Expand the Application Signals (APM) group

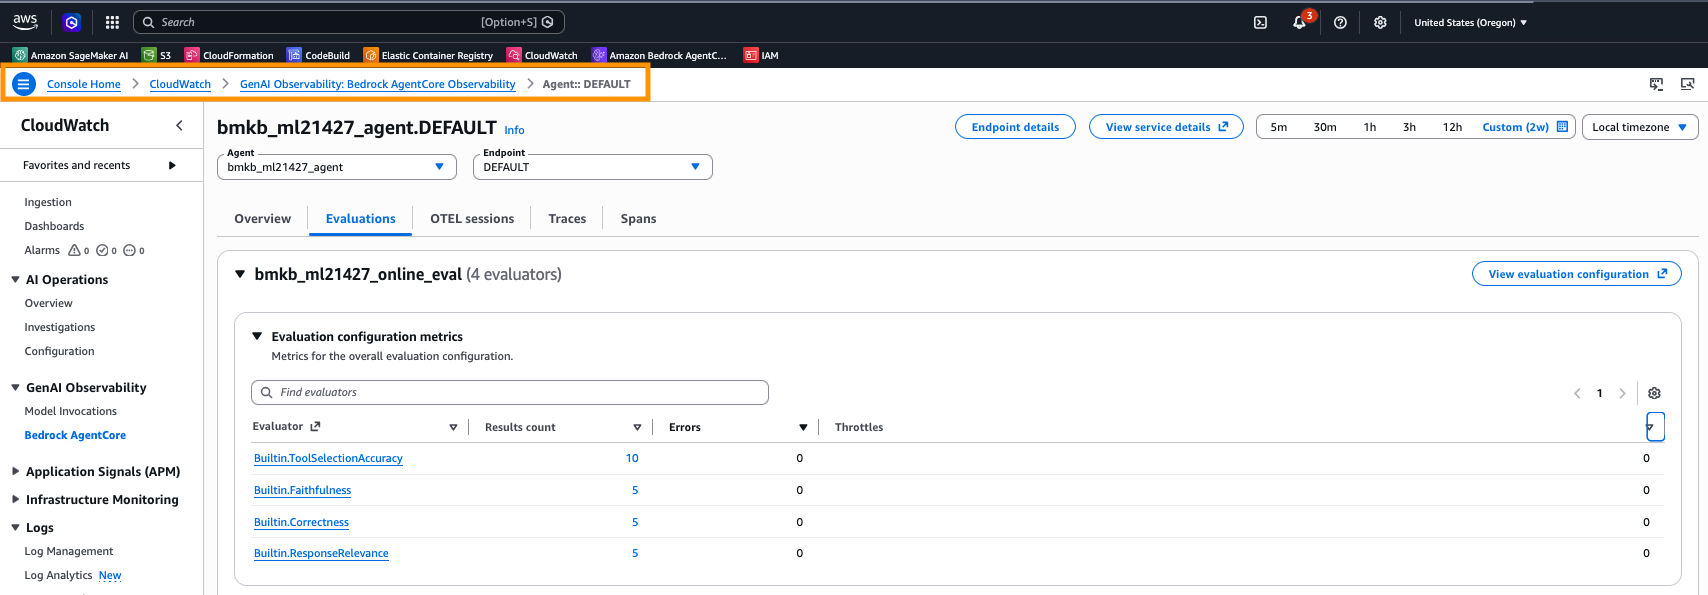click(x=15, y=472)
